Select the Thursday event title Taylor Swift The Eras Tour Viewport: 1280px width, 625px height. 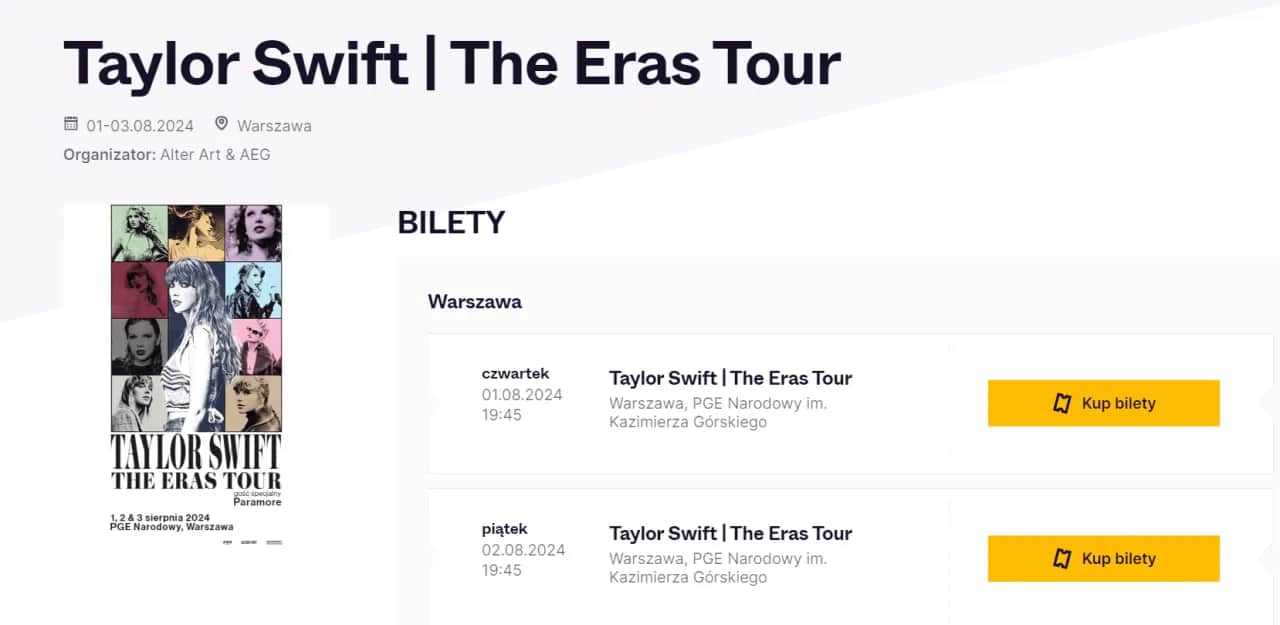[731, 378]
